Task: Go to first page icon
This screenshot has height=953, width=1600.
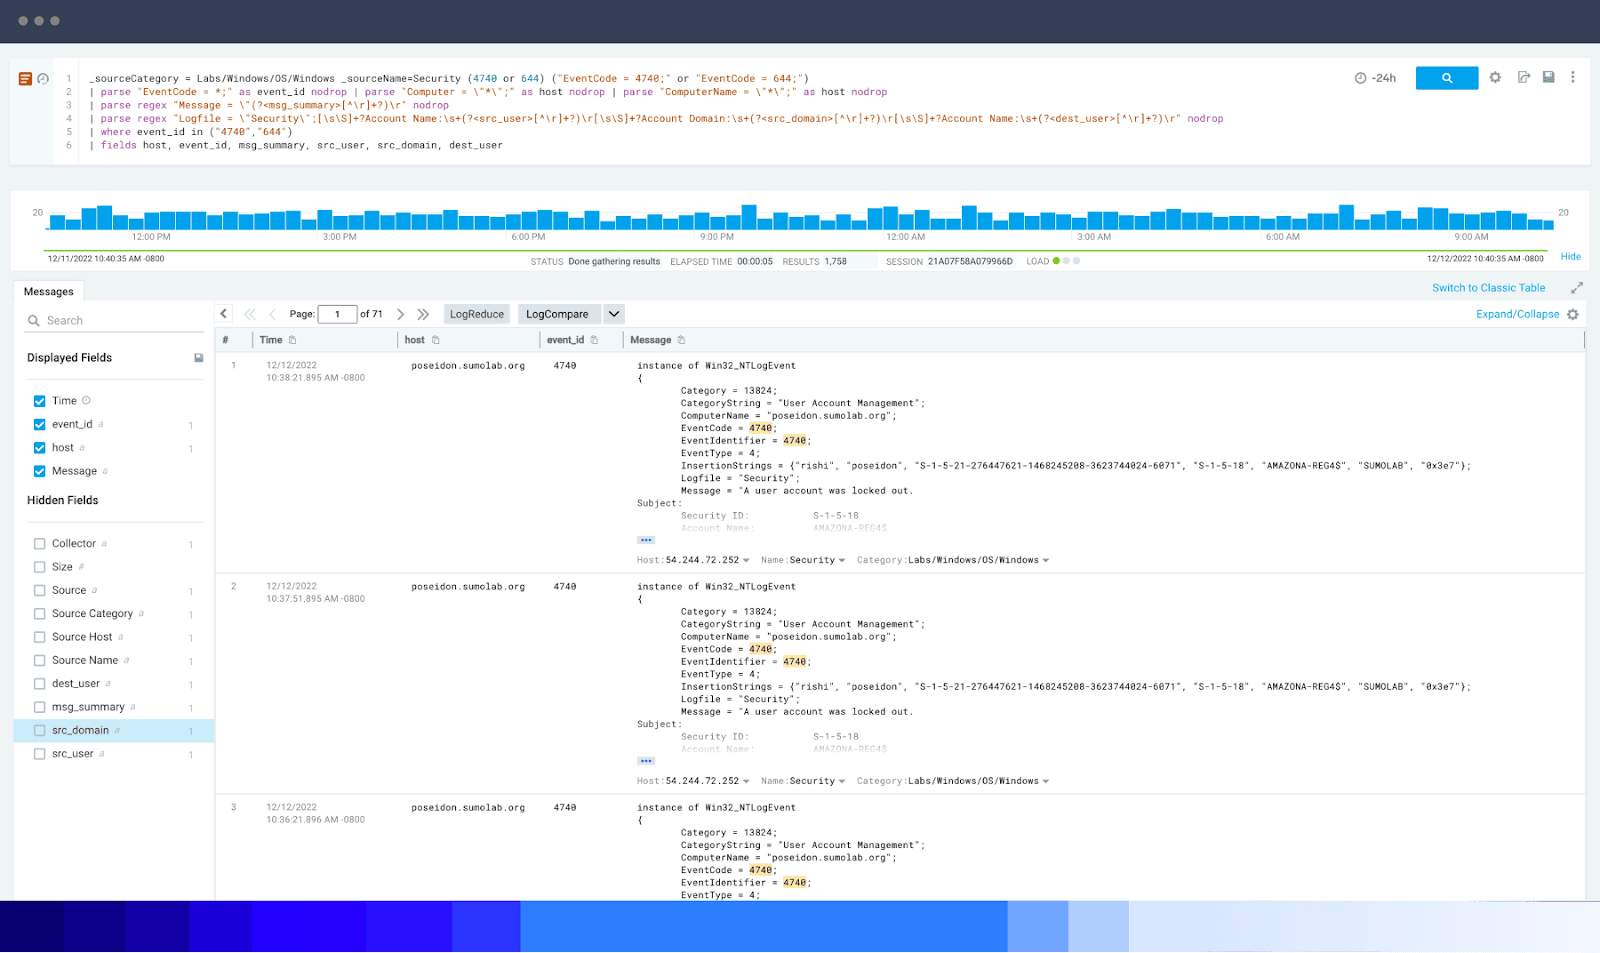Action: [x=250, y=314]
